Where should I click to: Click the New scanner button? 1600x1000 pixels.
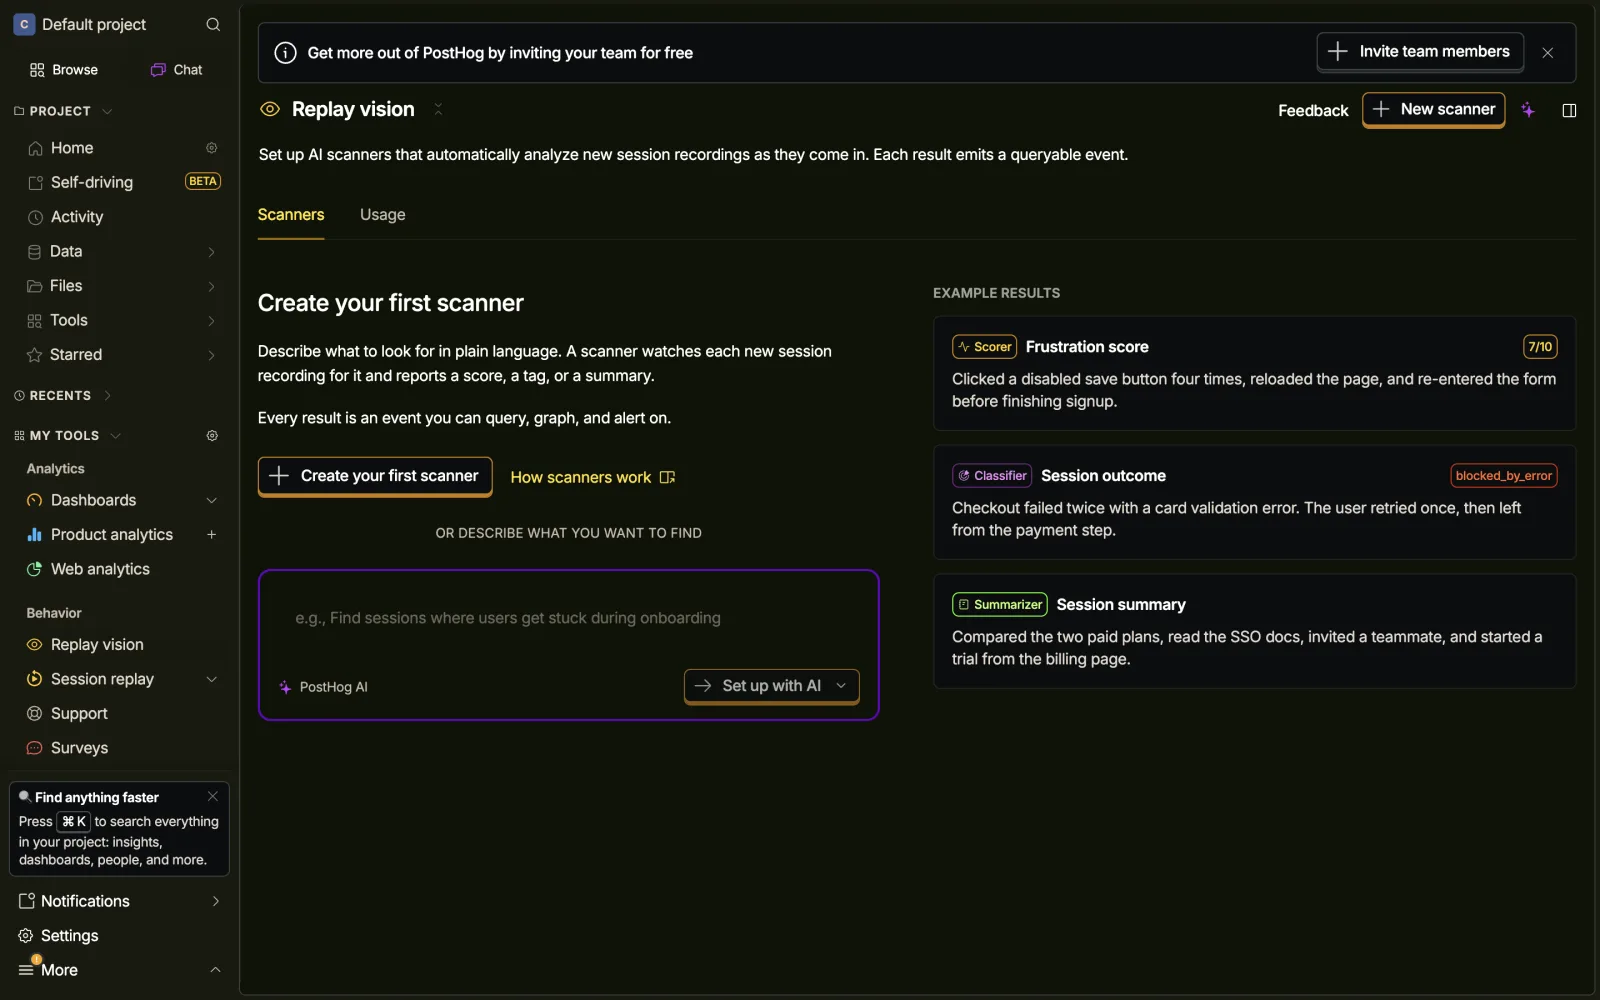pos(1433,110)
